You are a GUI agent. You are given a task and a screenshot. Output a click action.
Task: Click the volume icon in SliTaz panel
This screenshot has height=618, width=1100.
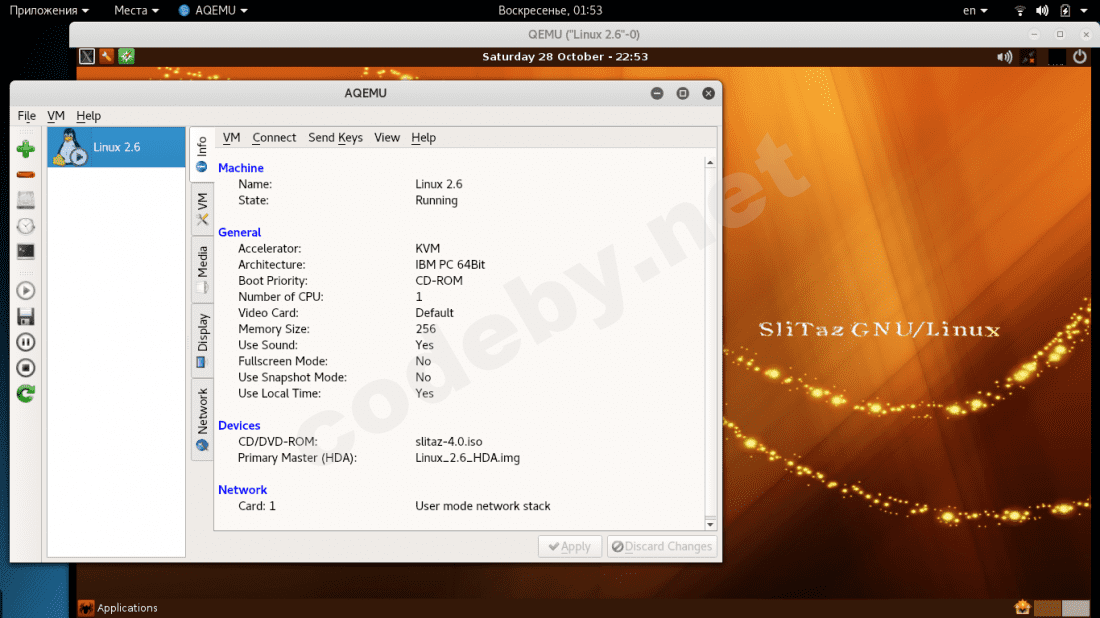tap(1005, 57)
